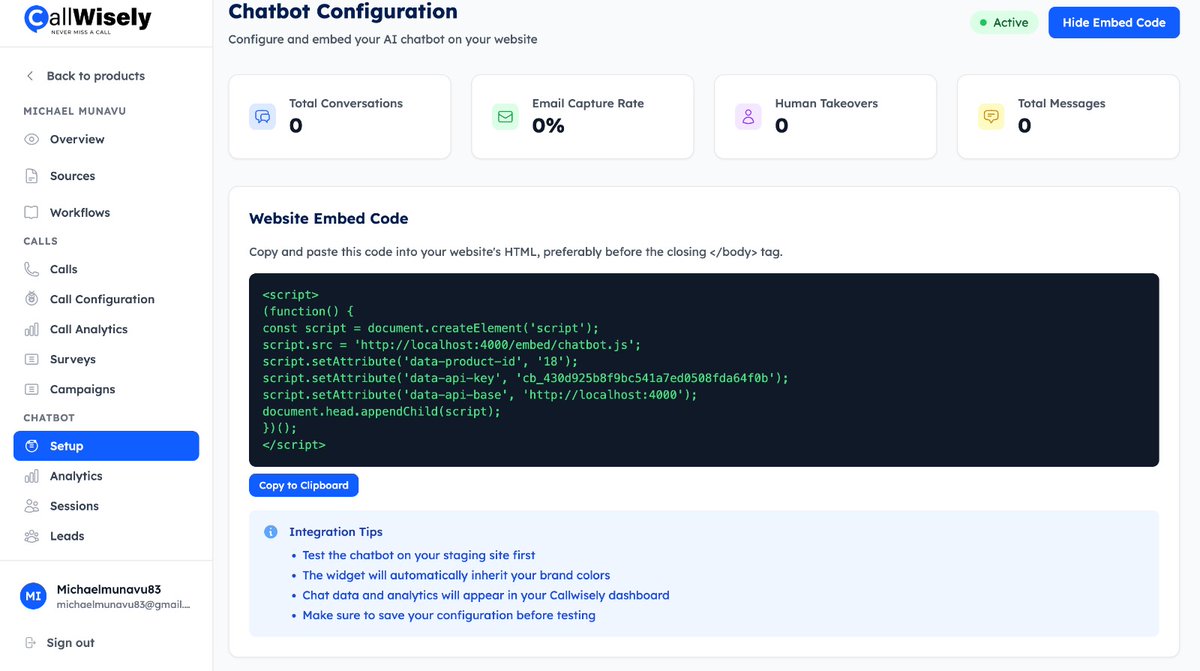This screenshot has width=1200, height=671.
Task: Click the Integration Tips title
Action: [336, 532]
